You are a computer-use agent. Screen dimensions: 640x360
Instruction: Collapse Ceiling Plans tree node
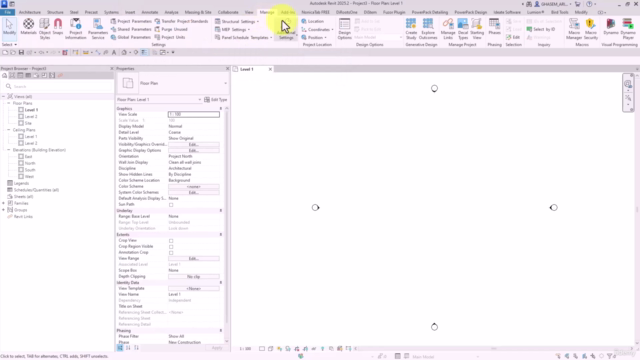pos(9,130)
